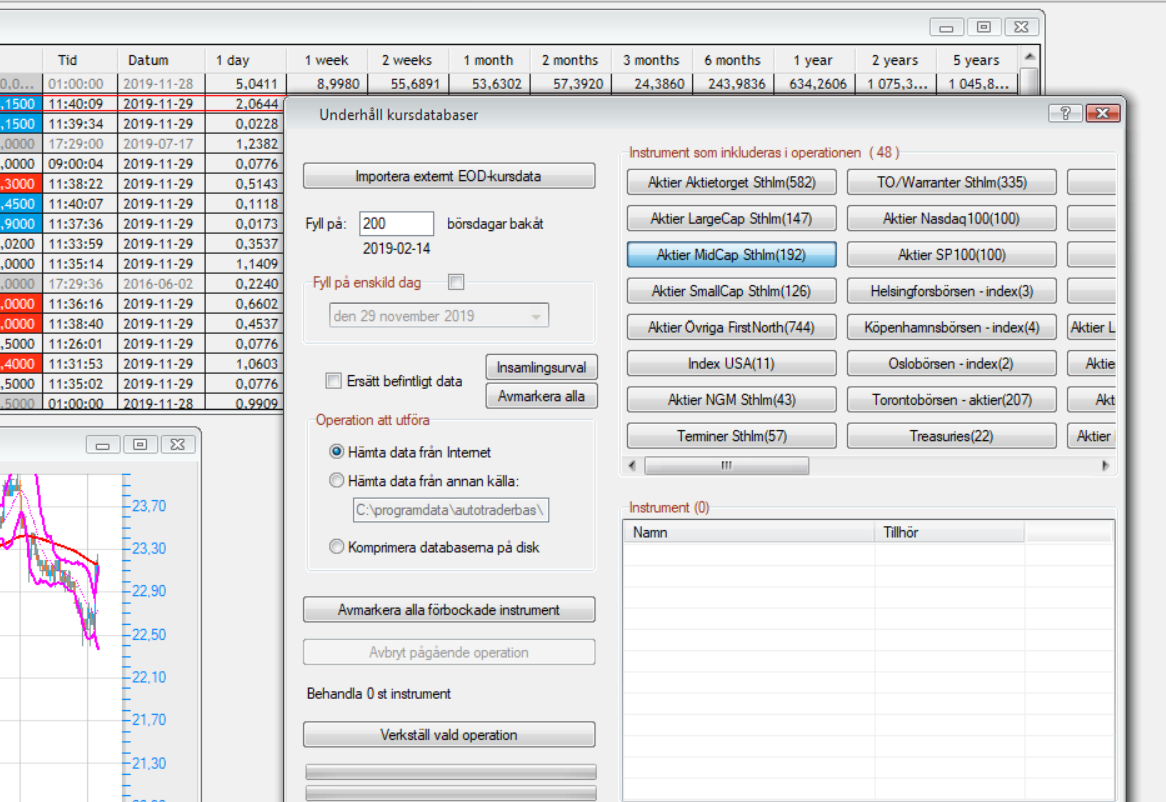Image resolution: width=1166 pixels, height=802 pixels.
Task: Click the Fyll på börsdagar input field
Action: tap(396, 224)
